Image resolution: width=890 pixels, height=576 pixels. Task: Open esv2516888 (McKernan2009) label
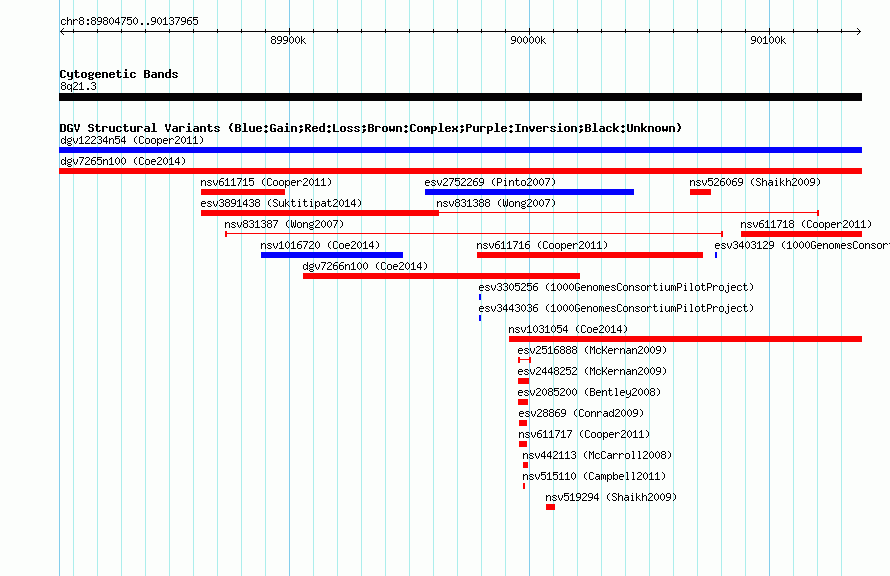(x=592, y=350)
